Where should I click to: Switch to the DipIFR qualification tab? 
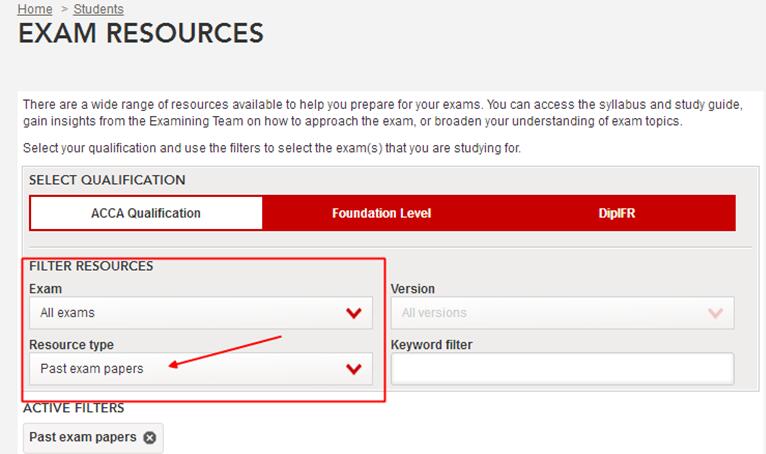[618, 213]
